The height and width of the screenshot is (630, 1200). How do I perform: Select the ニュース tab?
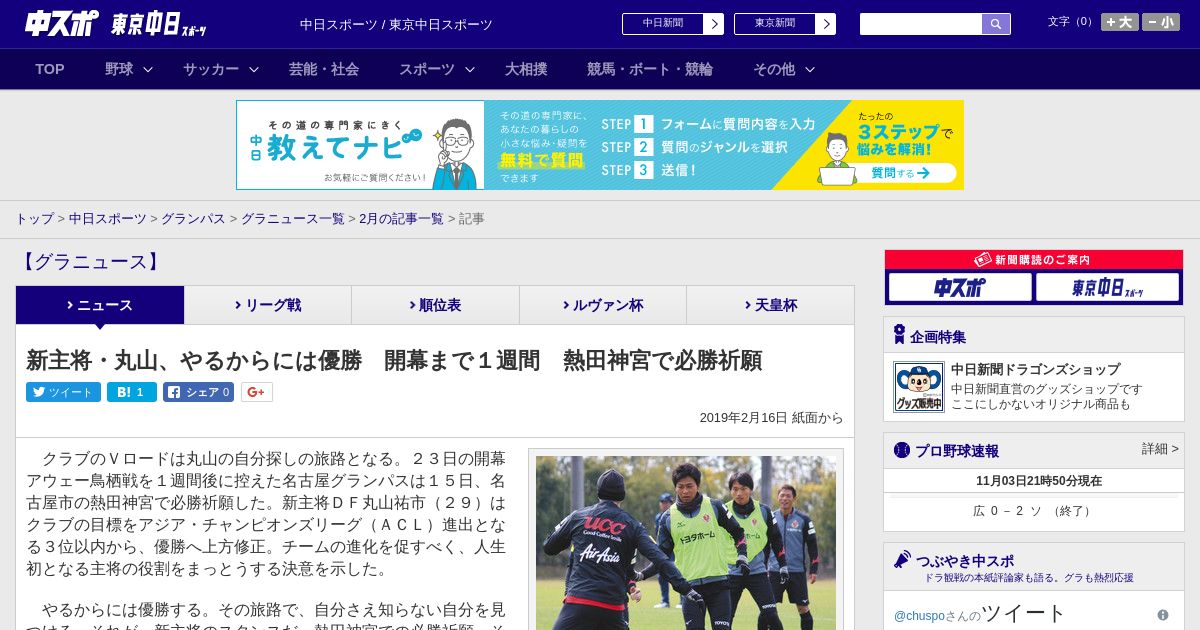(100, 305)
